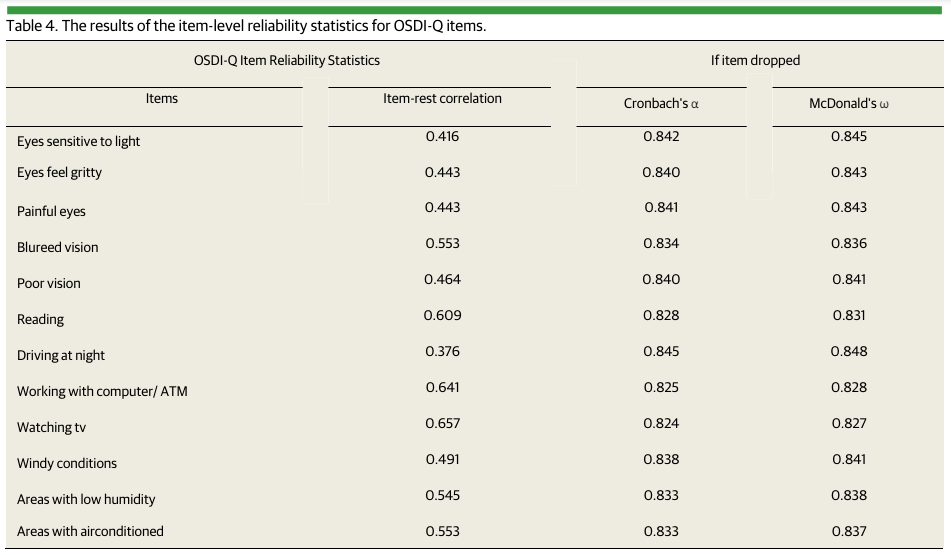Click the Table 4 caption text
The height and width of the screenshot is (555, 951).
point(246,26)
